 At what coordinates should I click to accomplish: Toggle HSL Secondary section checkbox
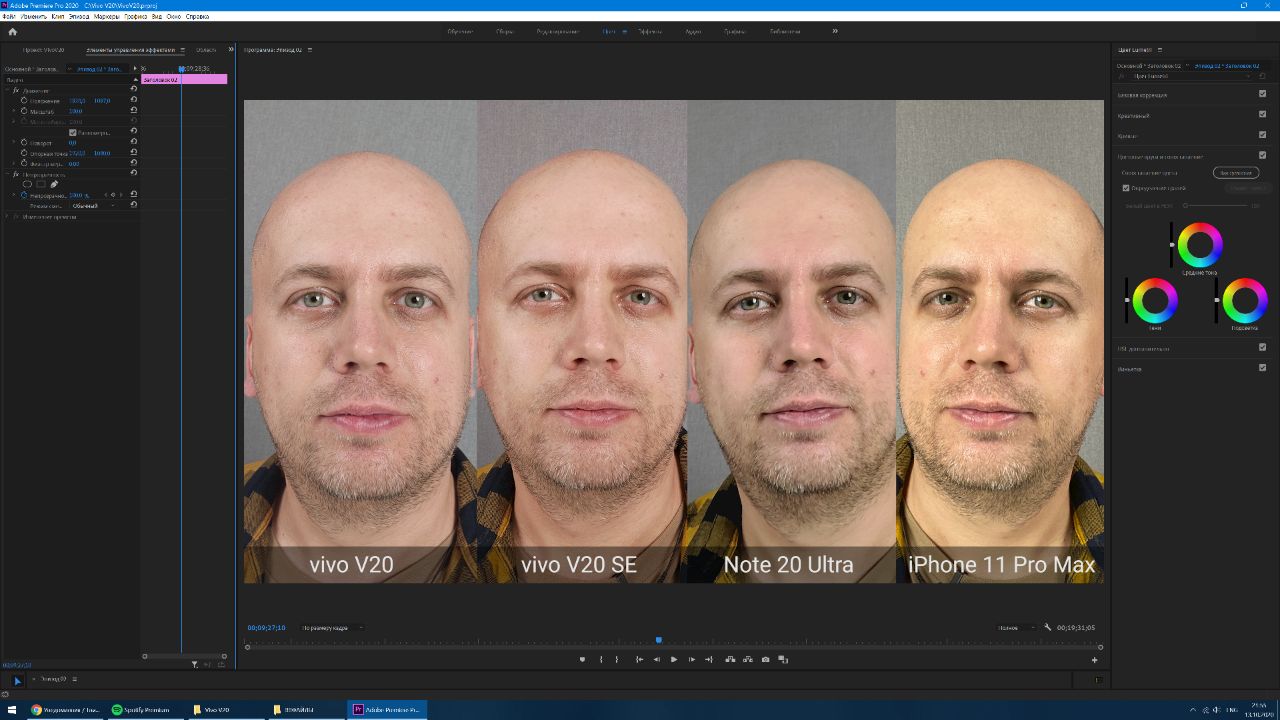coord(1262,347)
